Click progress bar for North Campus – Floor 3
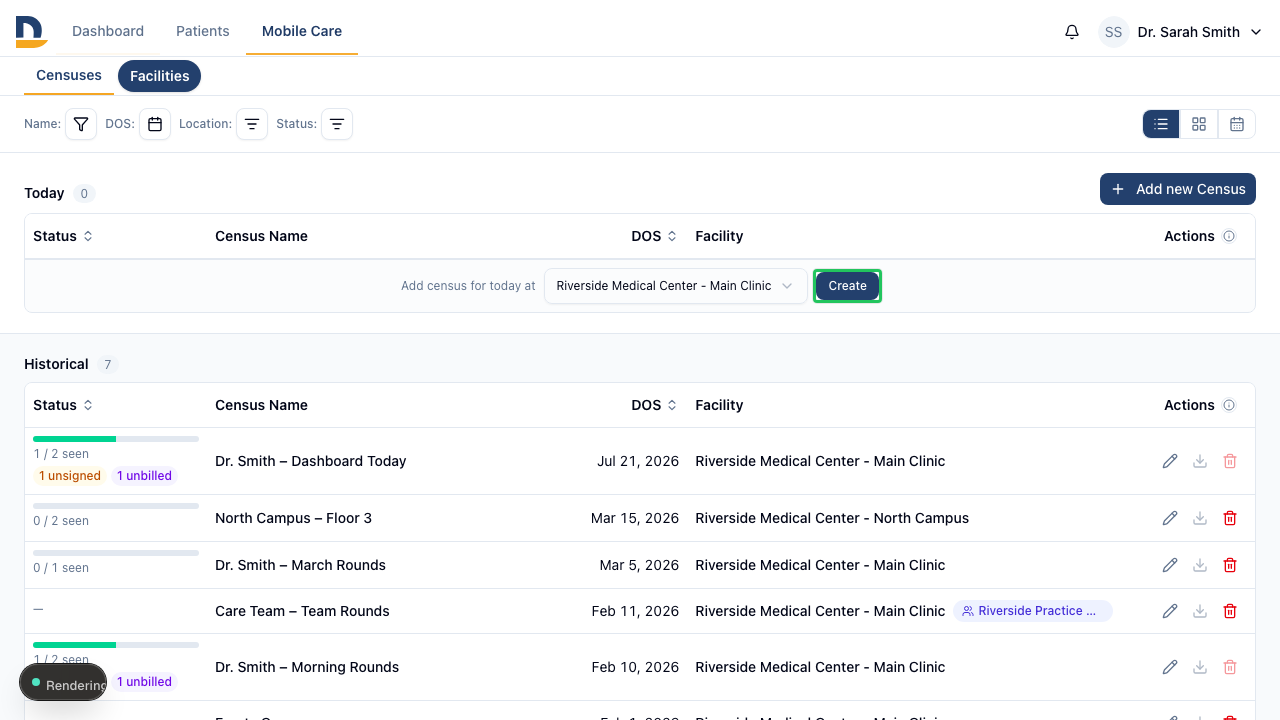The height and width of the screenshot is (720, 1280). [x=116, y=506]
